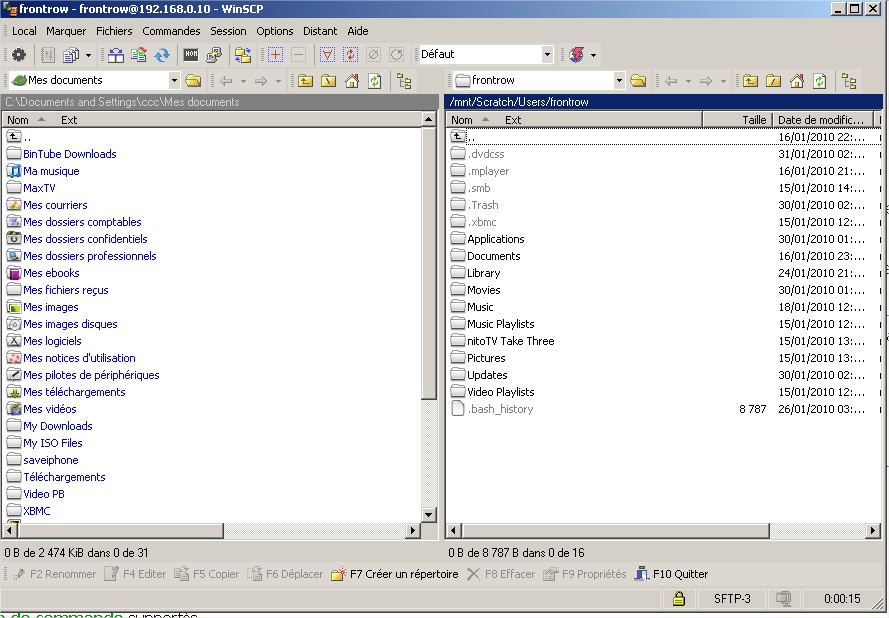Open the Local menu
This screenshot has width=889, height=618.
coord(24,31)
